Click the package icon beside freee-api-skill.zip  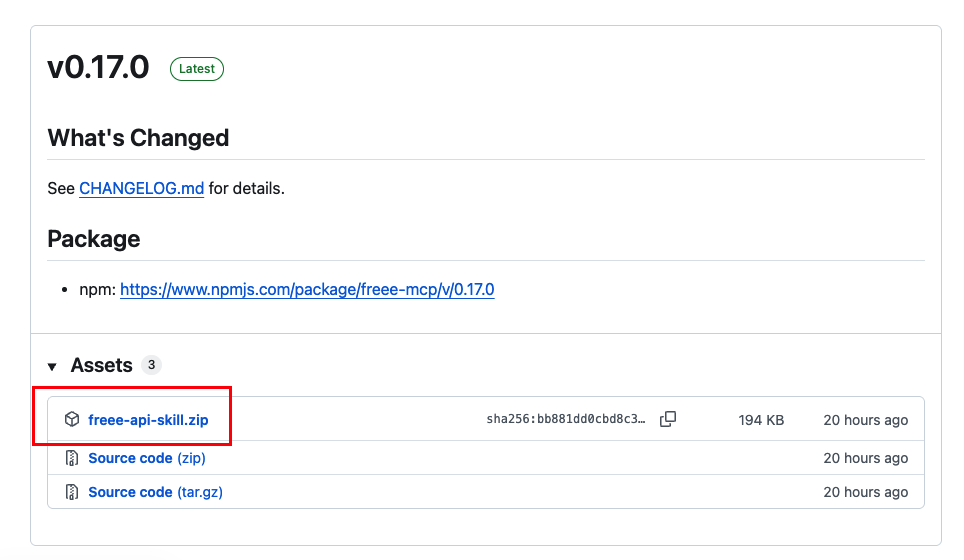coord(72,420)
